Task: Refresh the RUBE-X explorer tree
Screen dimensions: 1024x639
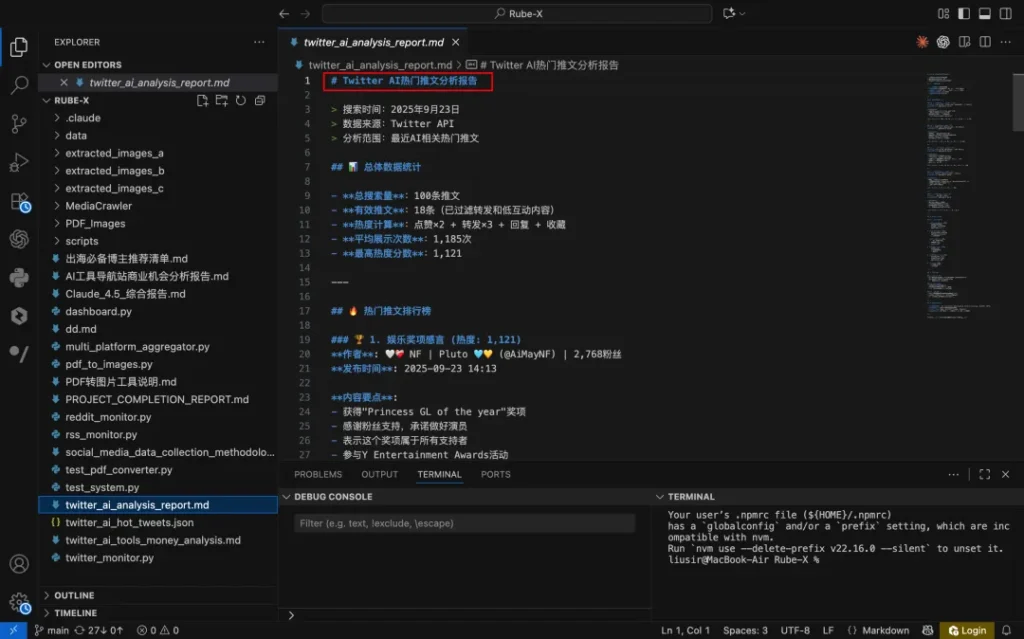Action: pyautogui.click(x=241, y=101)
